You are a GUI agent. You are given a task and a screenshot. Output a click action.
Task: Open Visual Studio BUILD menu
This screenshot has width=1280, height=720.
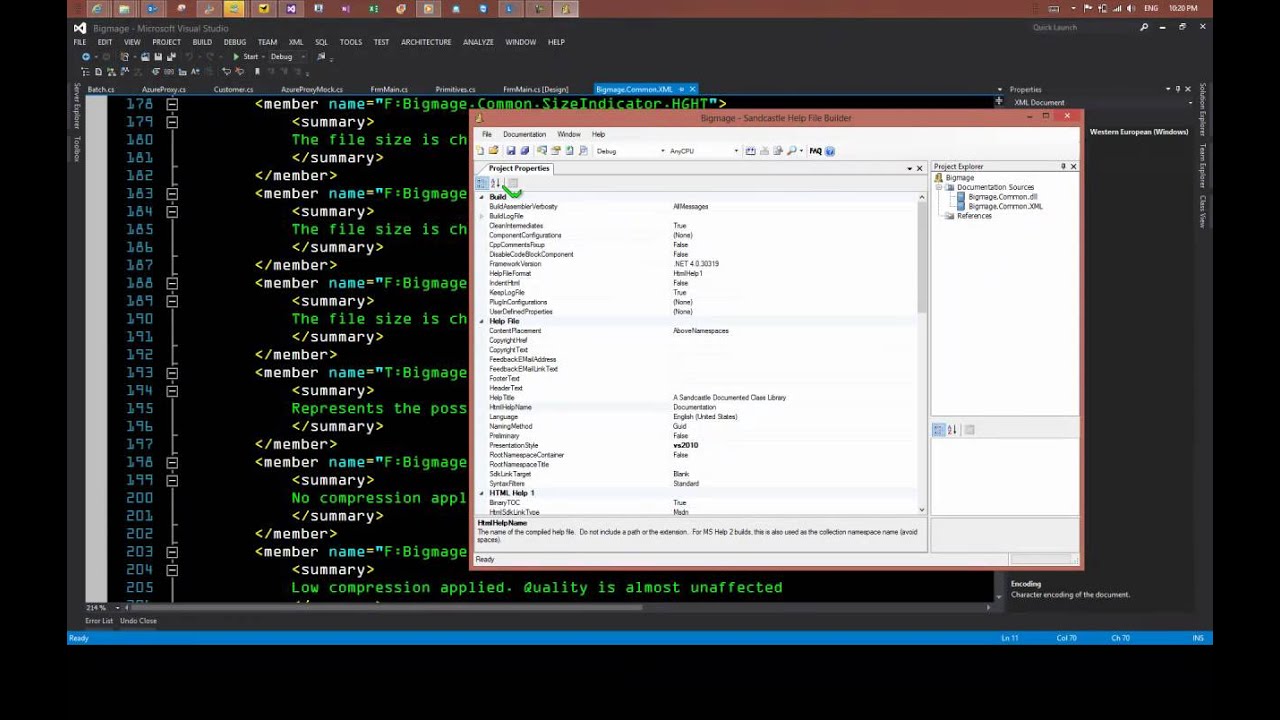pyautogui.click(x=202, y=42)
